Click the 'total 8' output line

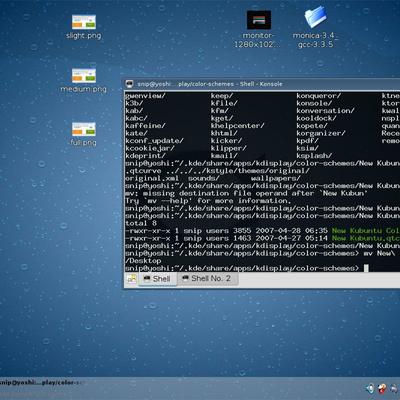(141, 223)
